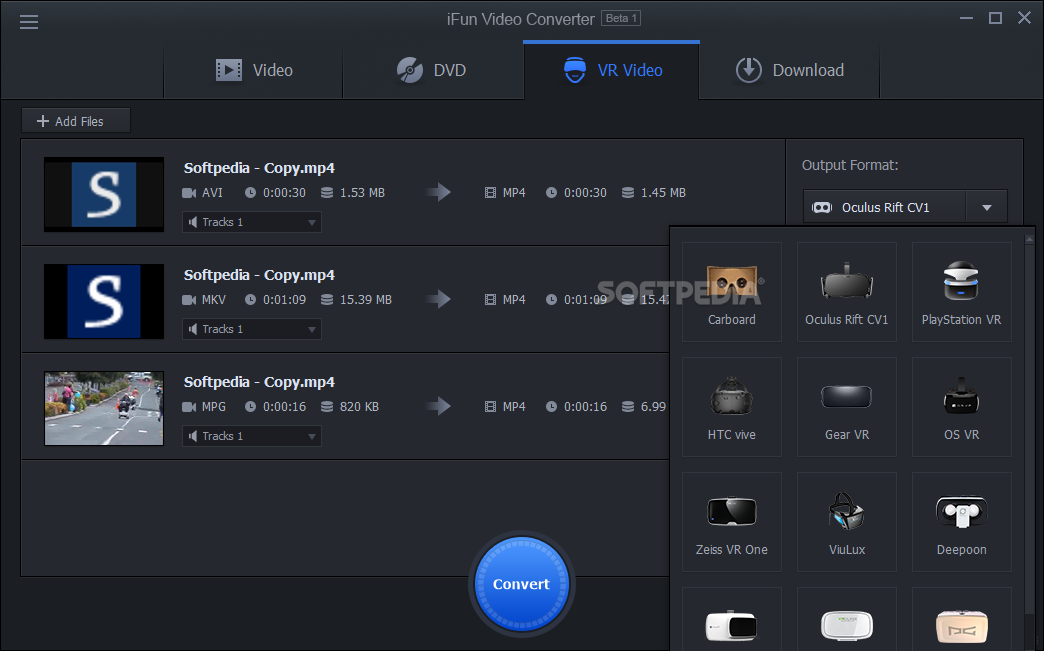1044x651 pixels.
Task: Click the 1.53 MB source size
Action: 362,192
